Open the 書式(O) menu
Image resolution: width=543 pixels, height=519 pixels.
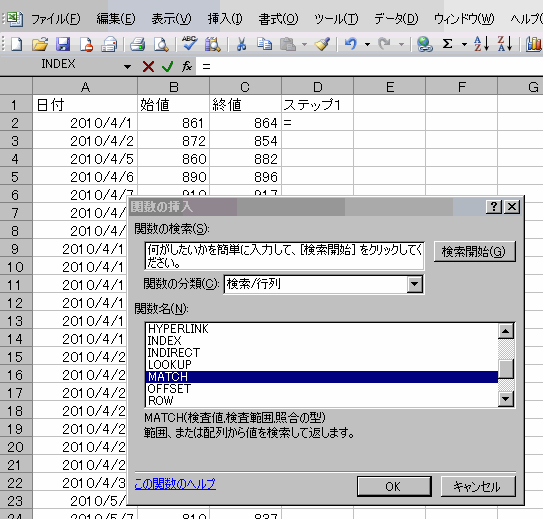pos(278,19)
